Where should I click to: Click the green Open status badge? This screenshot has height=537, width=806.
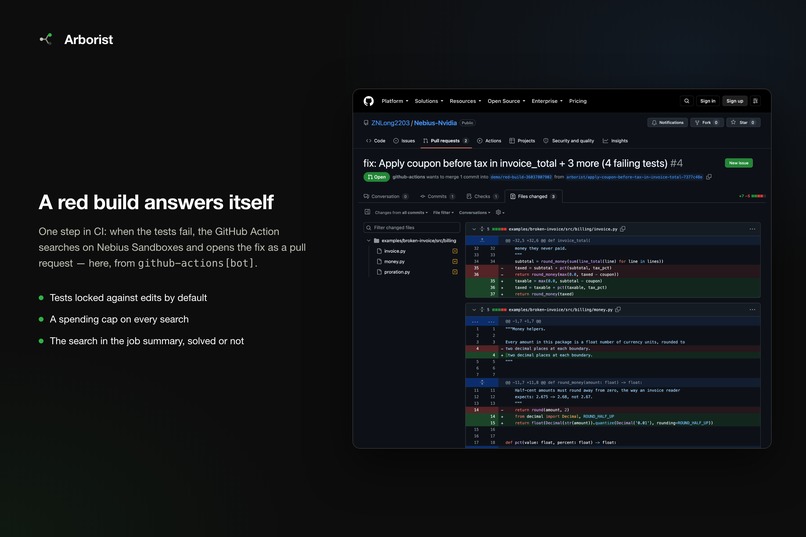(x=376, y=177)
